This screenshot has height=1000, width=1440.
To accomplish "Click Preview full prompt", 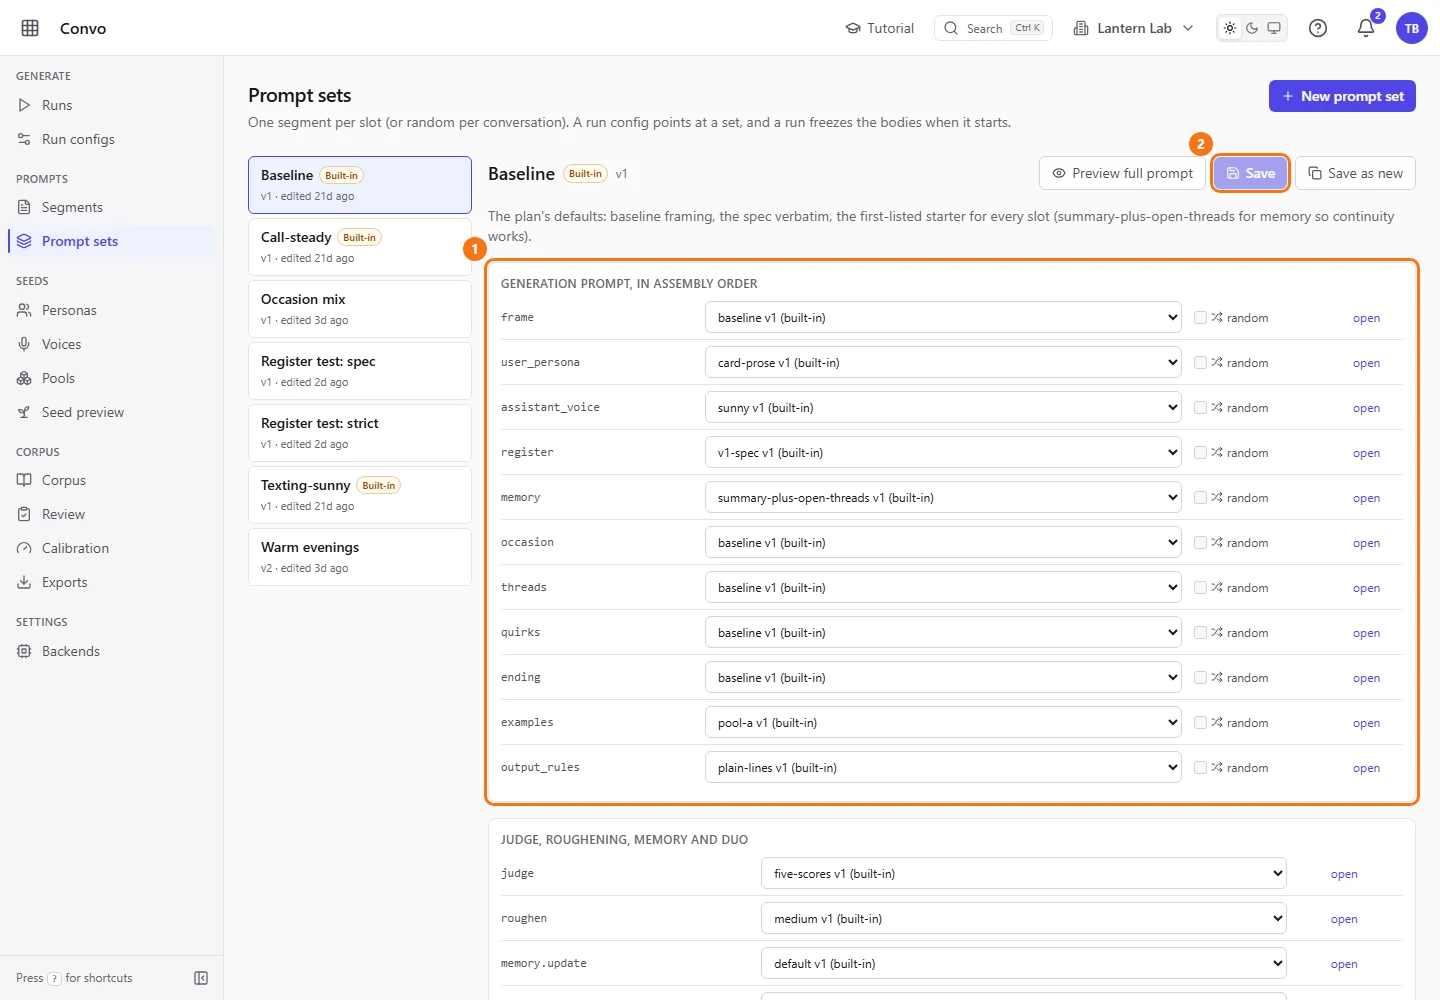I will click(1122, 173).
